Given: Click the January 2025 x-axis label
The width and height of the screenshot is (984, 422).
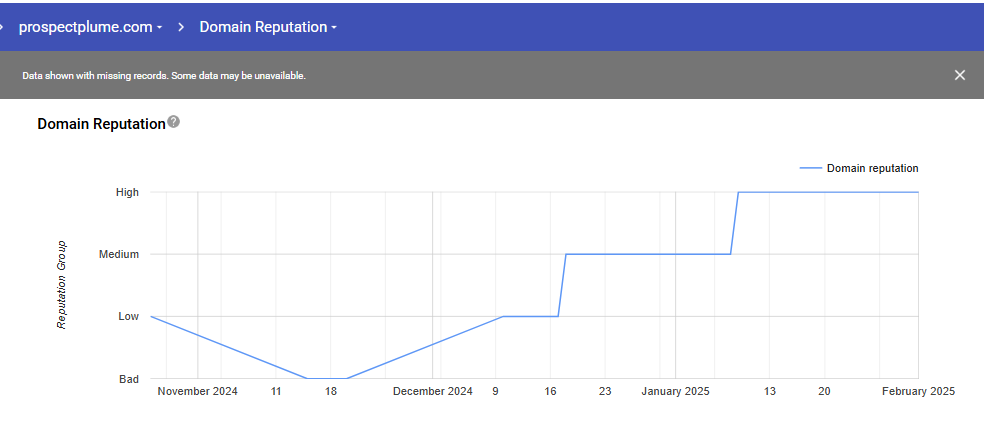Looking at the screenshot, I should click(675, 392).
